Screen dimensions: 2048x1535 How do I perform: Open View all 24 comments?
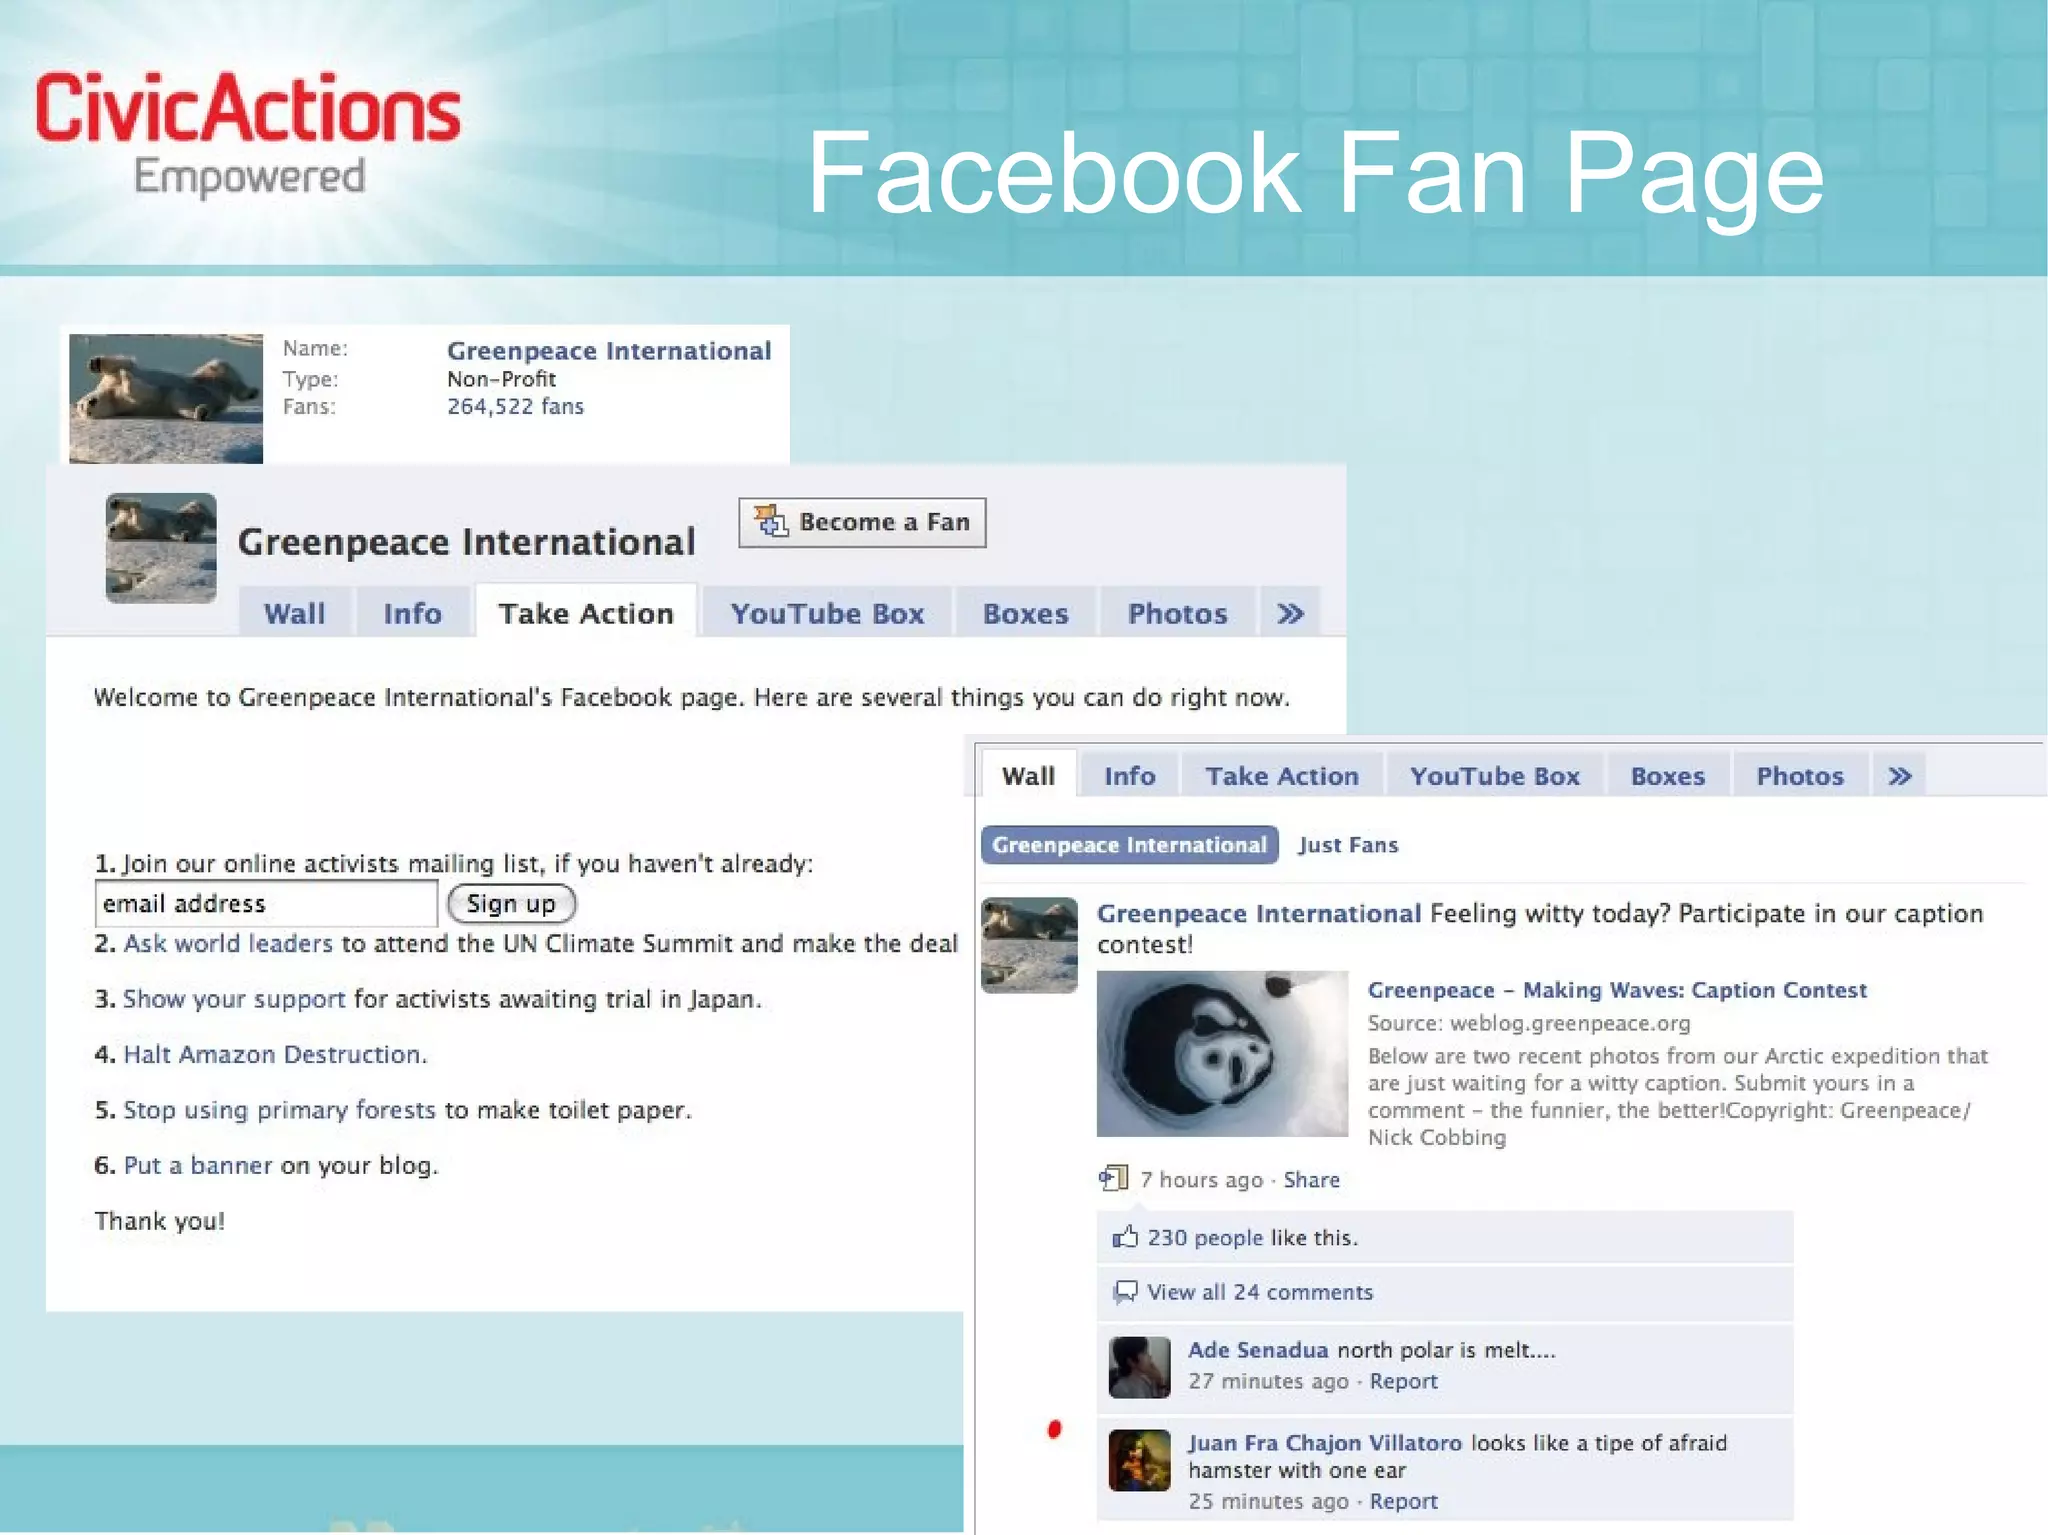1260,1291
